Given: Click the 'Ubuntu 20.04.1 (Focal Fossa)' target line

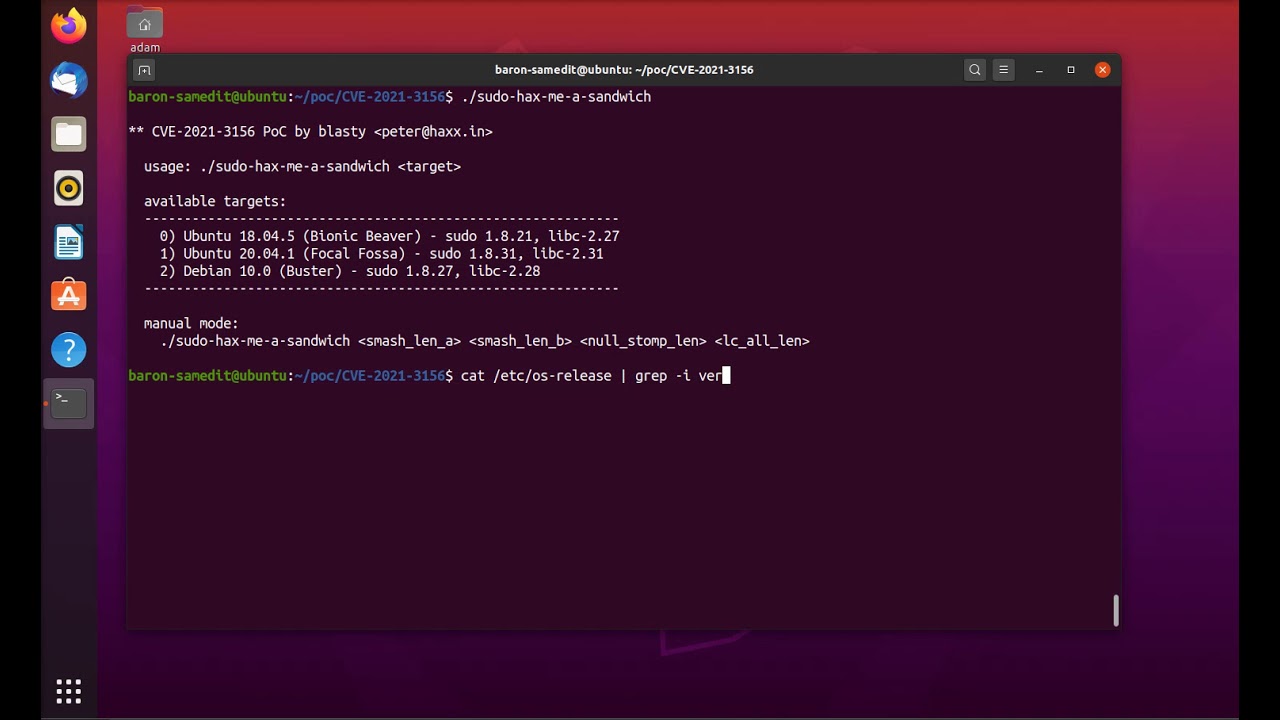Looking at the screenshot, I should [x=382, y=254].
